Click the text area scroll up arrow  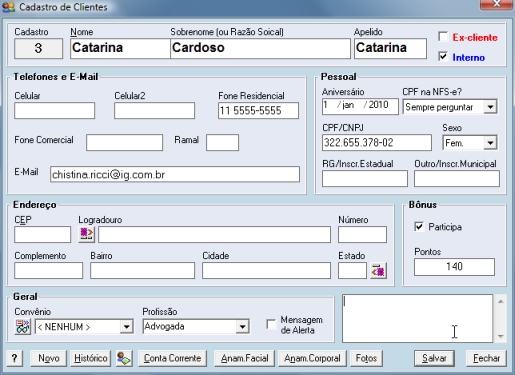[x=501, y=302]
